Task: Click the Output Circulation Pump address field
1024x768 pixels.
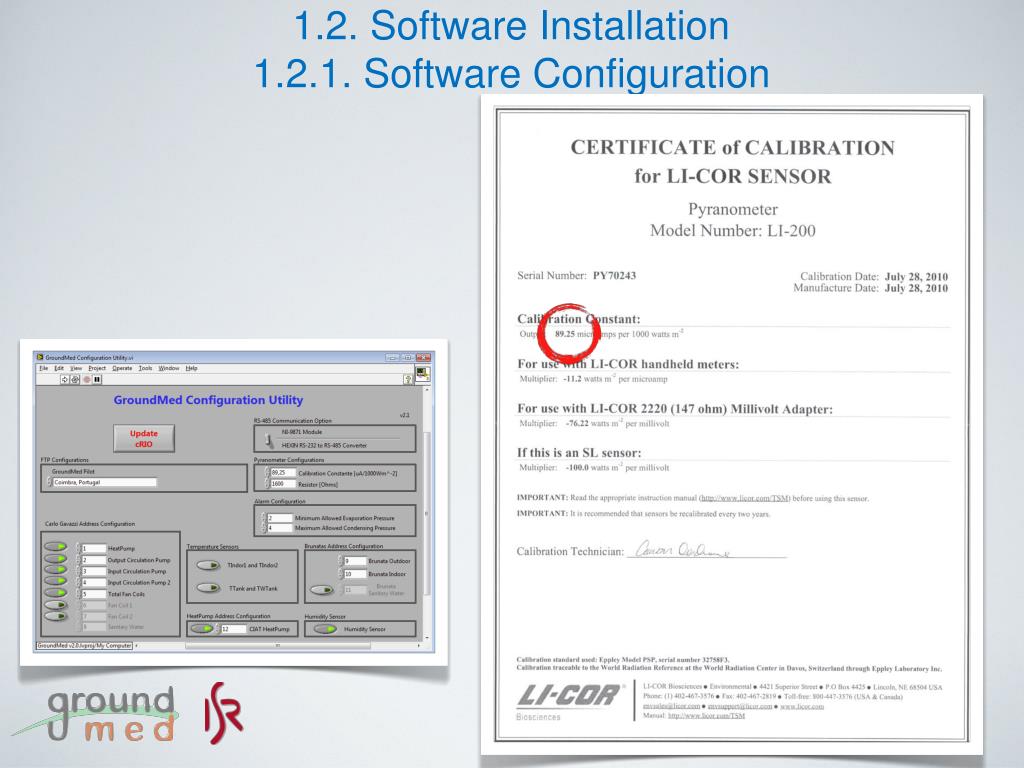Action: (93, 560)
